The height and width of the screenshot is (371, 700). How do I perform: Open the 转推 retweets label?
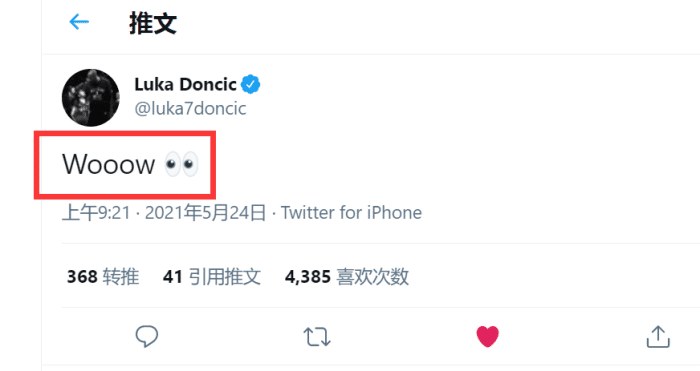point(121,277)
